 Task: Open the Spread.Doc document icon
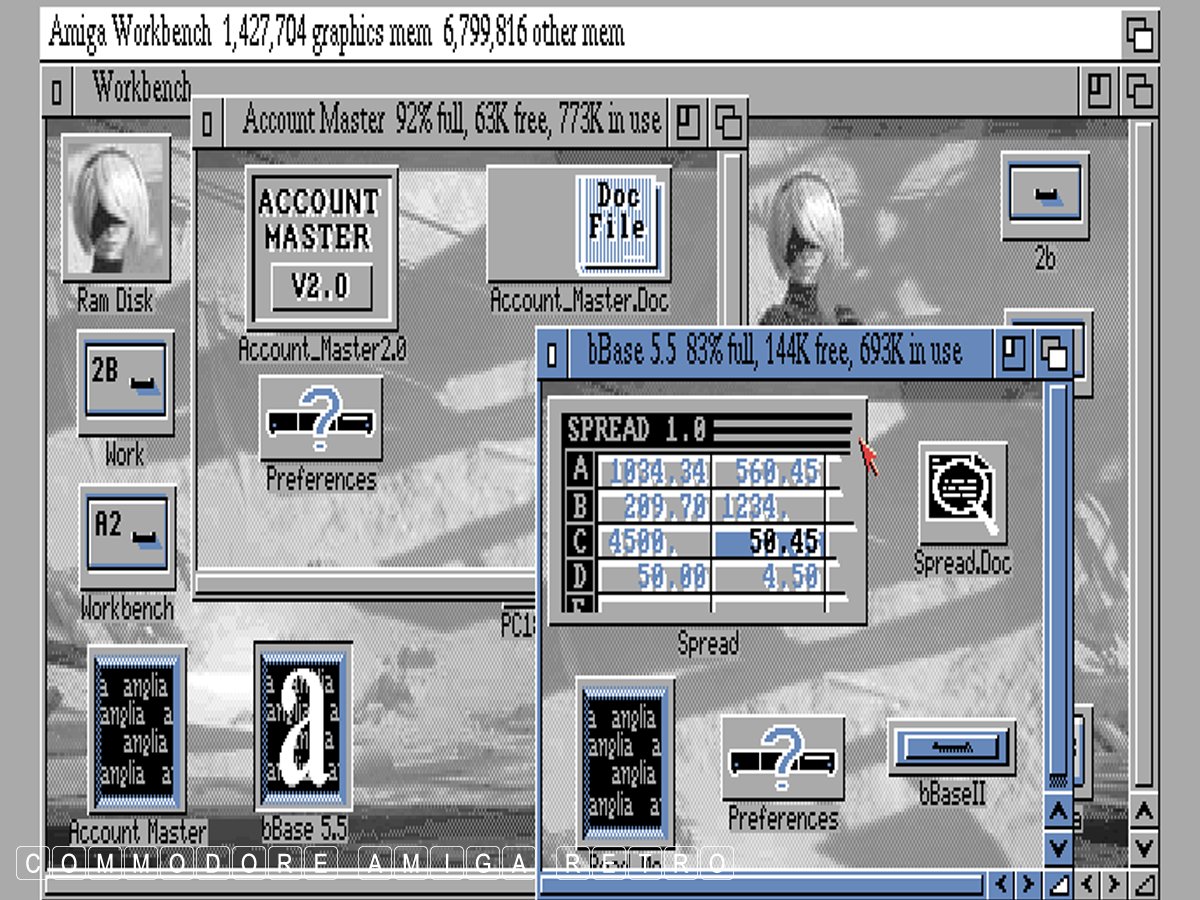coord(962,494)
